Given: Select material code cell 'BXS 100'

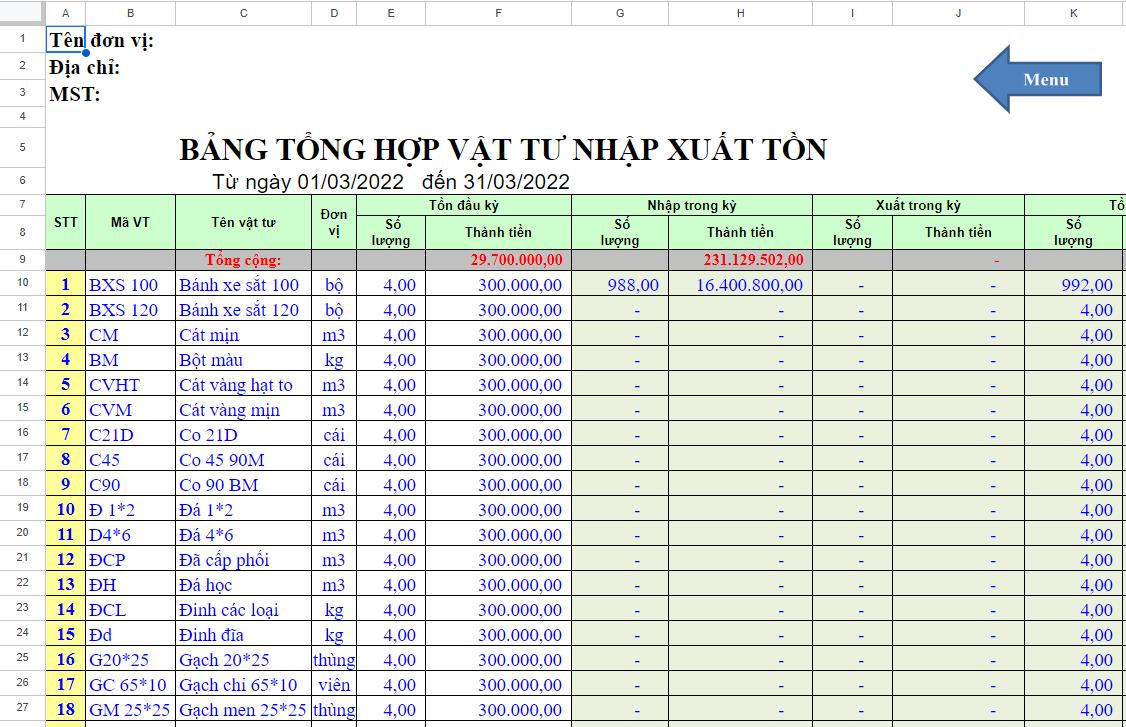Looking at the screenshot, I should [x=126, y=285].
